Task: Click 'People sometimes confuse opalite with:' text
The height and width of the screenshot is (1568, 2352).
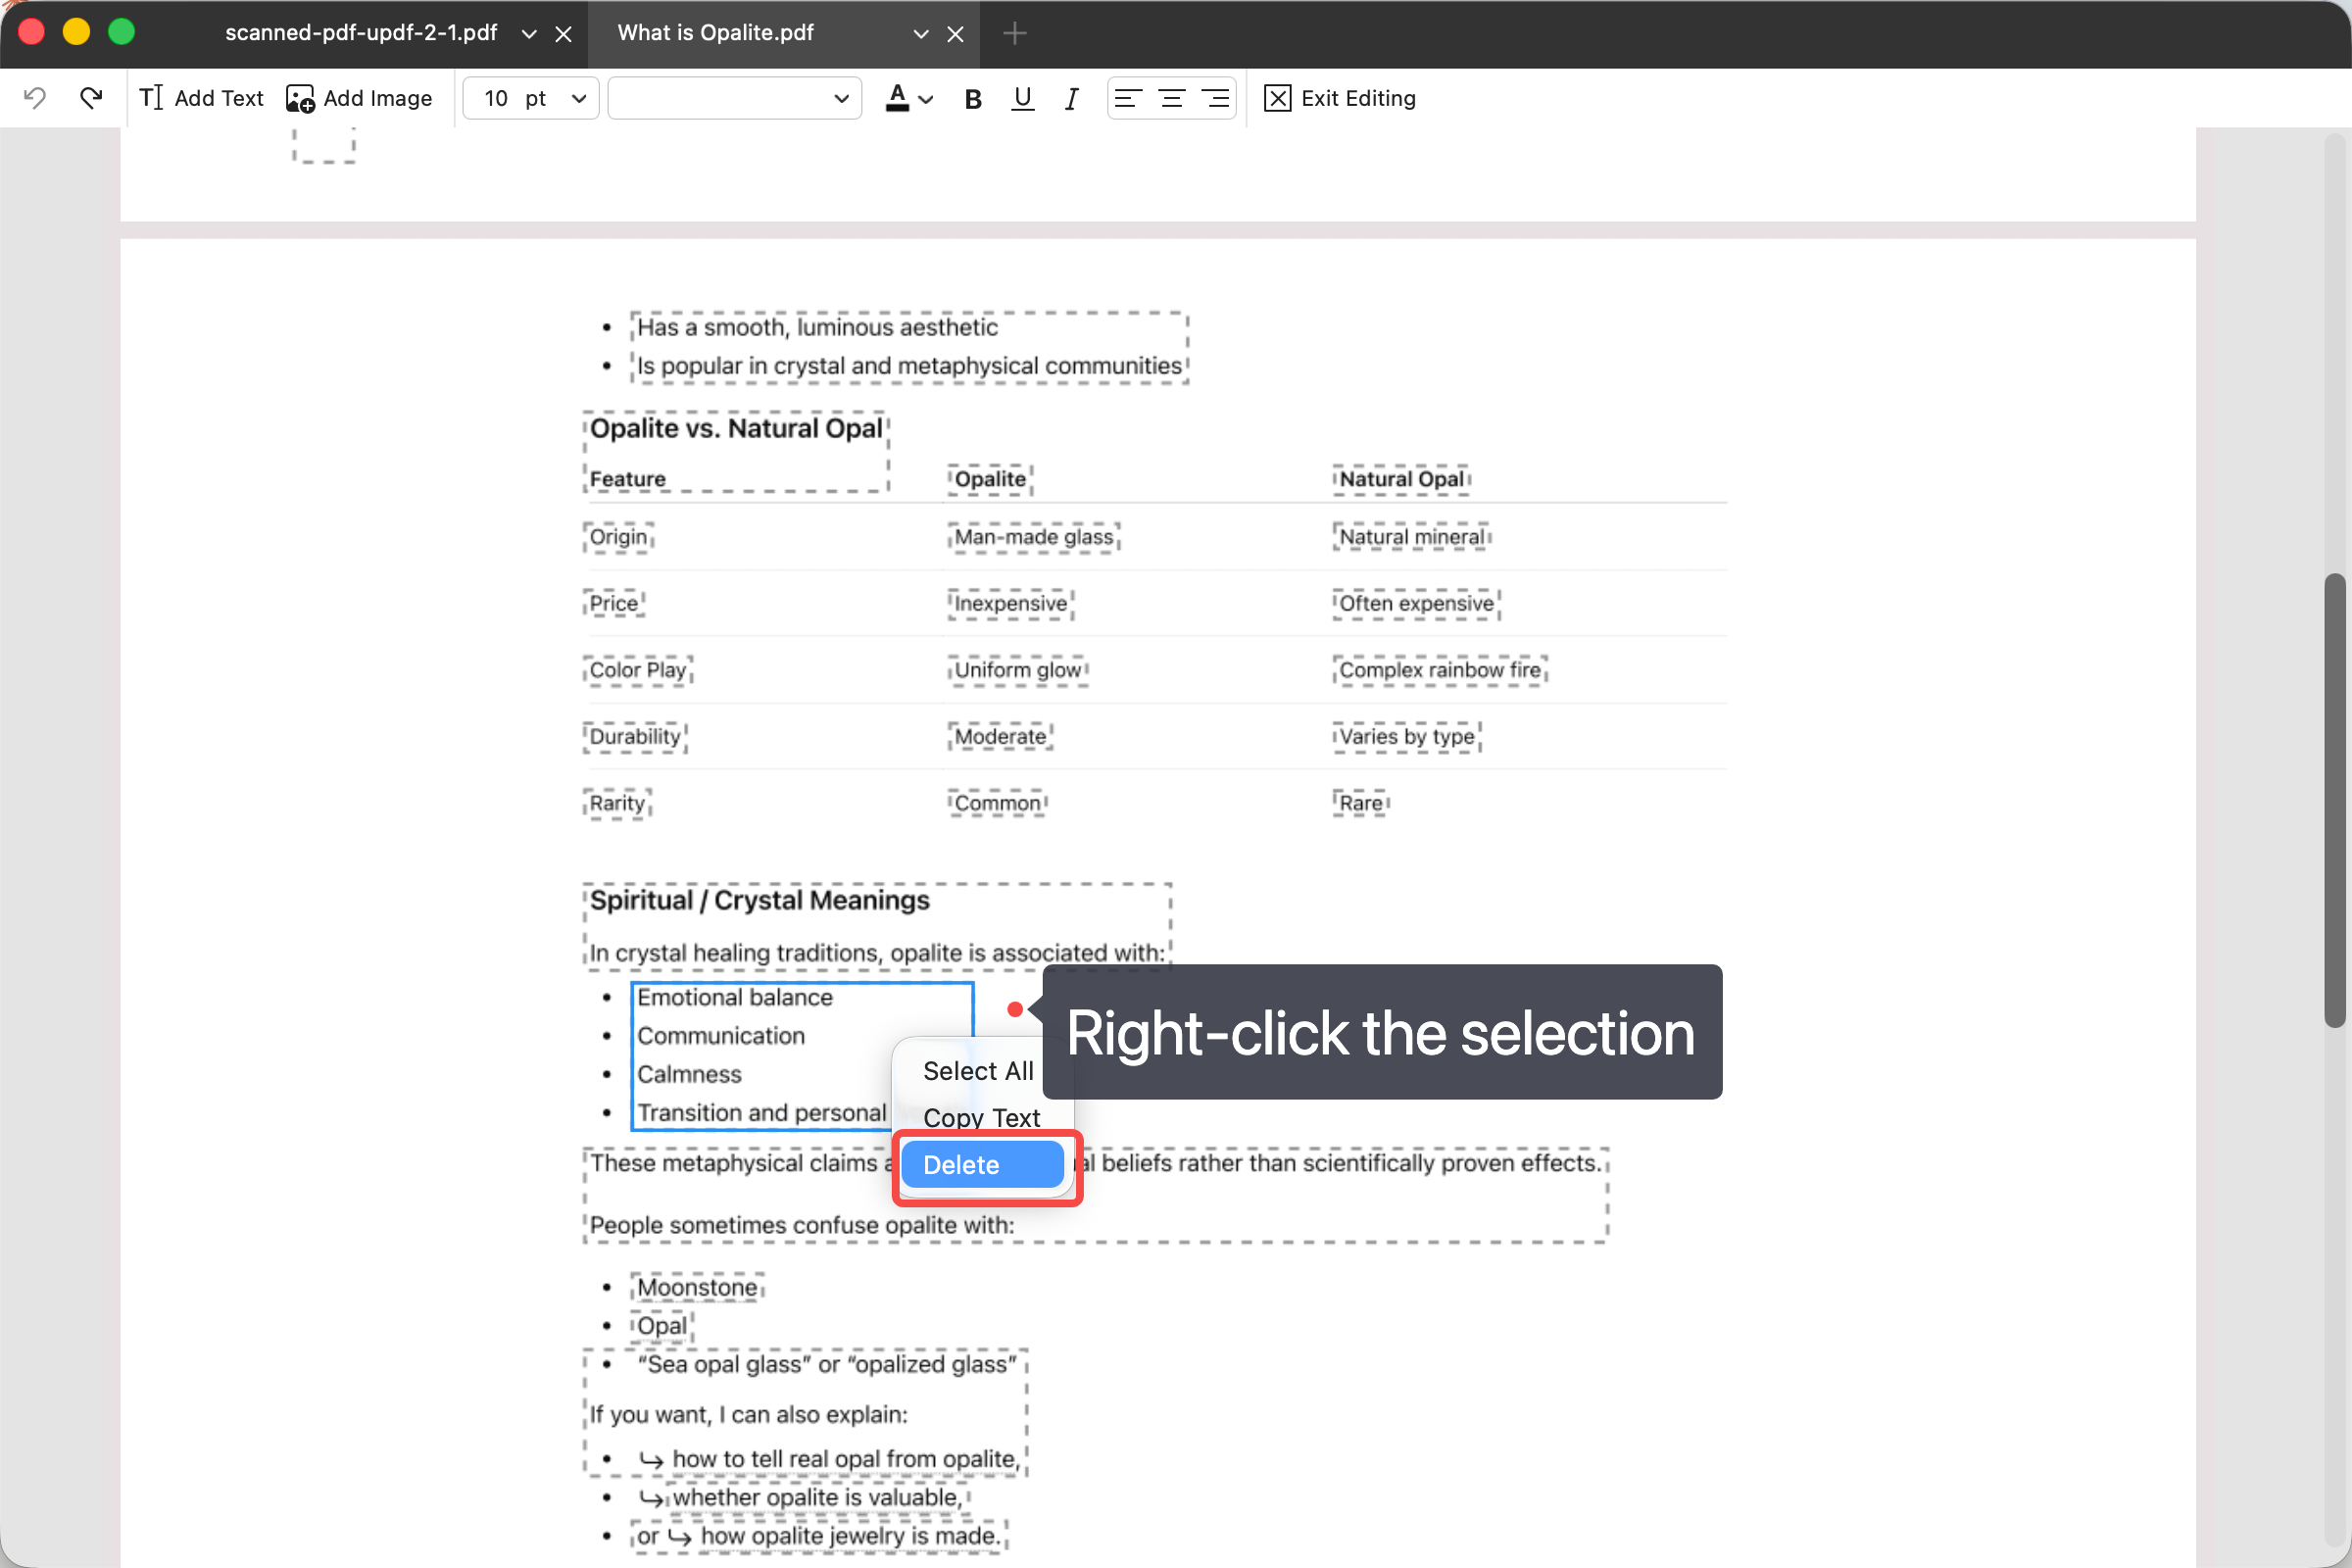Action: pos(801,1225)
